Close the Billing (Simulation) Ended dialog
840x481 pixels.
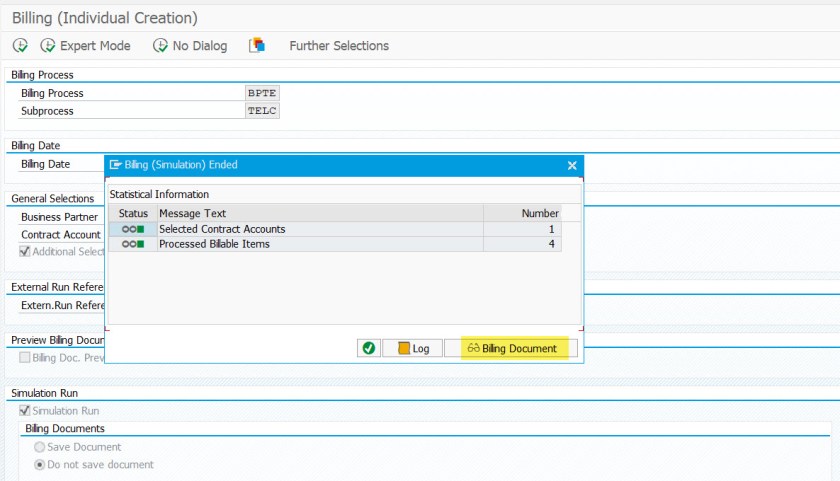572,165
